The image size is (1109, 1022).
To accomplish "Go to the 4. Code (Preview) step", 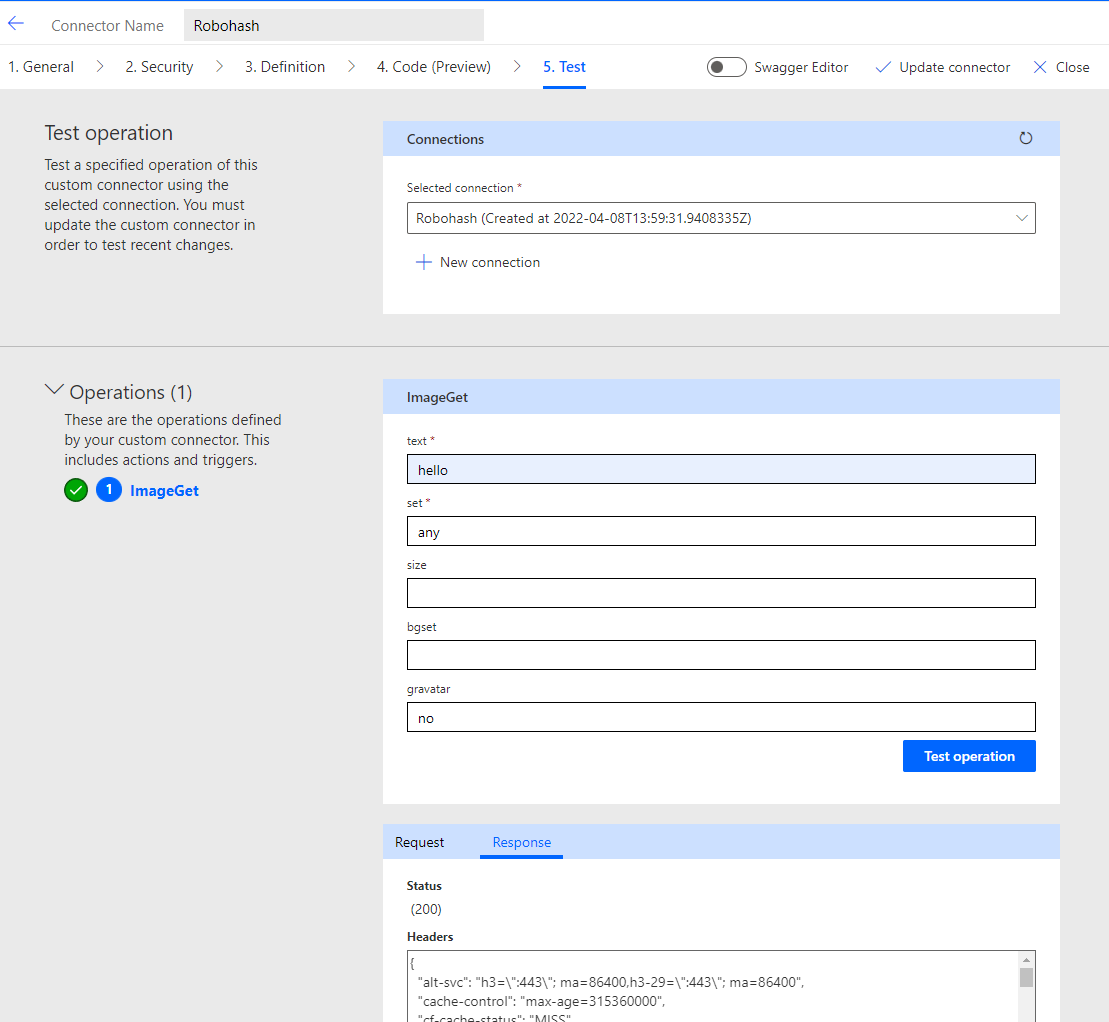I will pyautogui.click(x=434, y=66).
